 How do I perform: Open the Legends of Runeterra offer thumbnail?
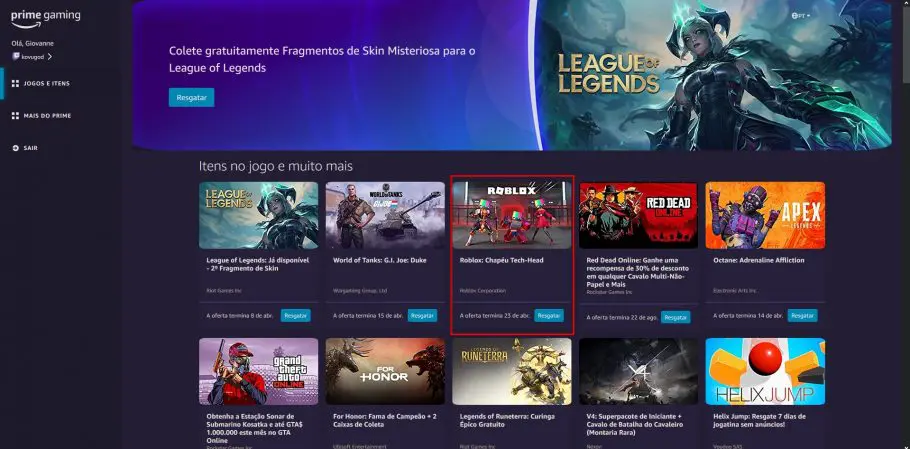pos(512,371)
